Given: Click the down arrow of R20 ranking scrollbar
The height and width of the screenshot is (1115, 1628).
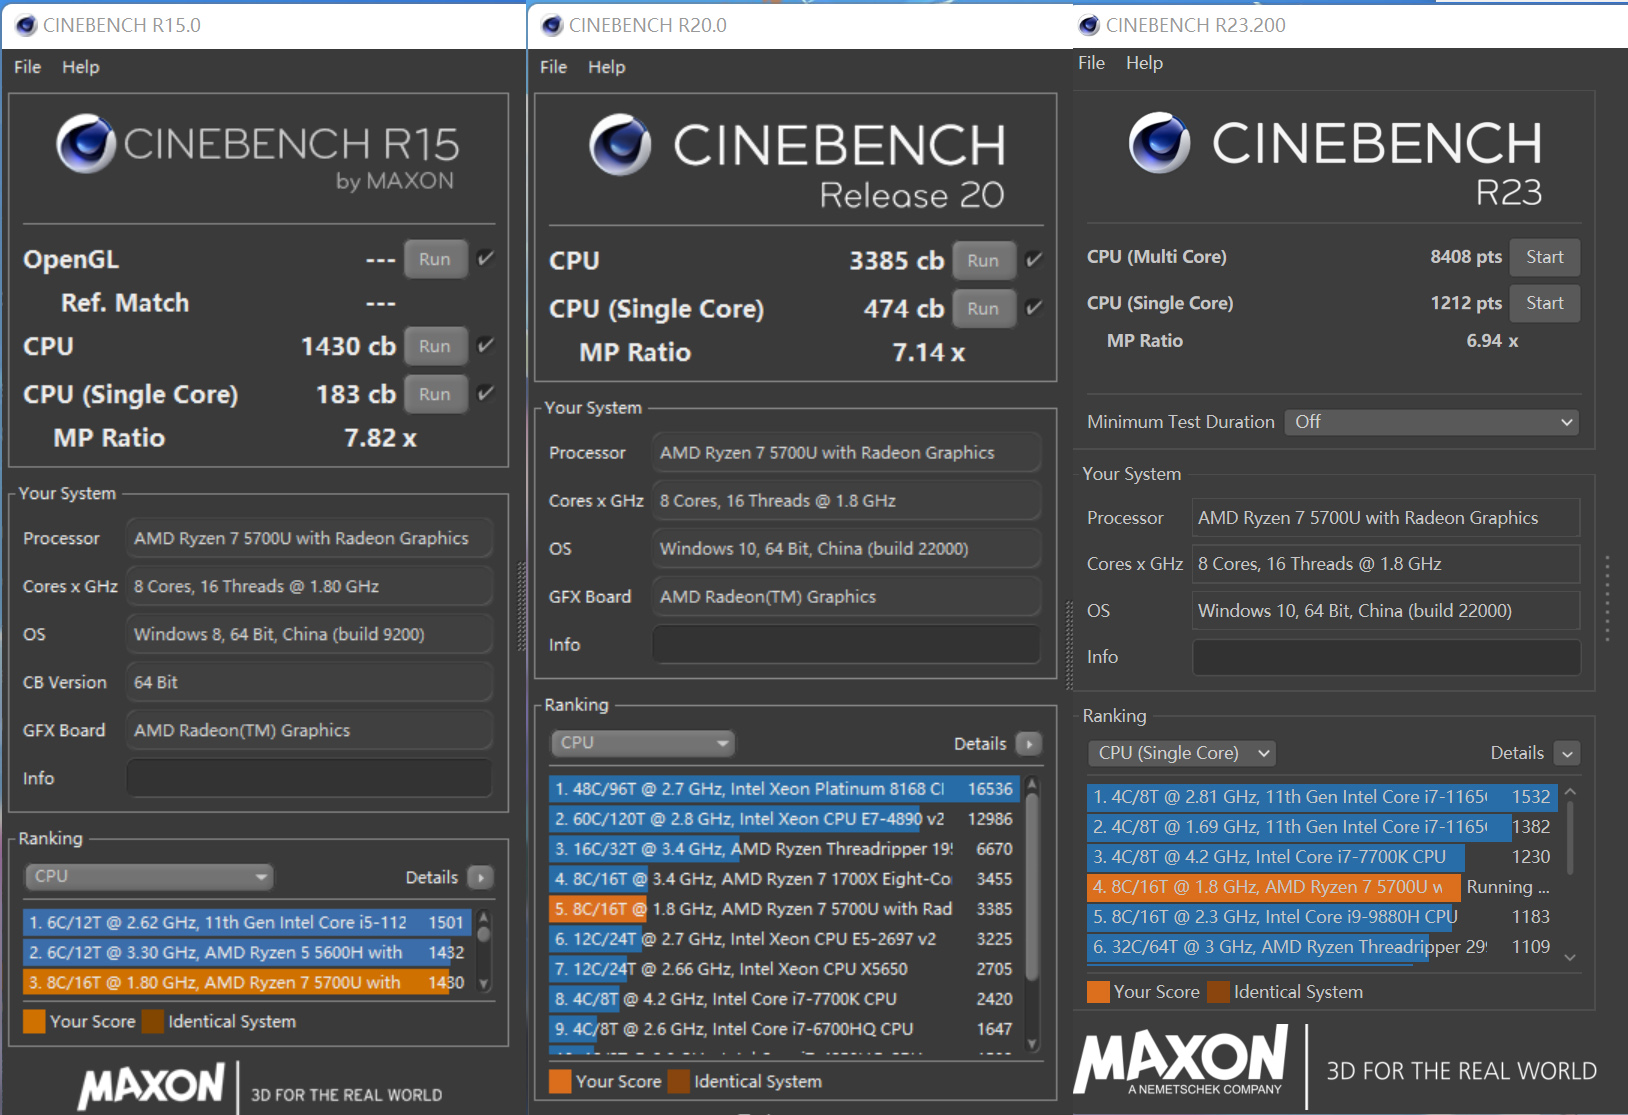Looking at the screenshot, I should (1032, 1044).
